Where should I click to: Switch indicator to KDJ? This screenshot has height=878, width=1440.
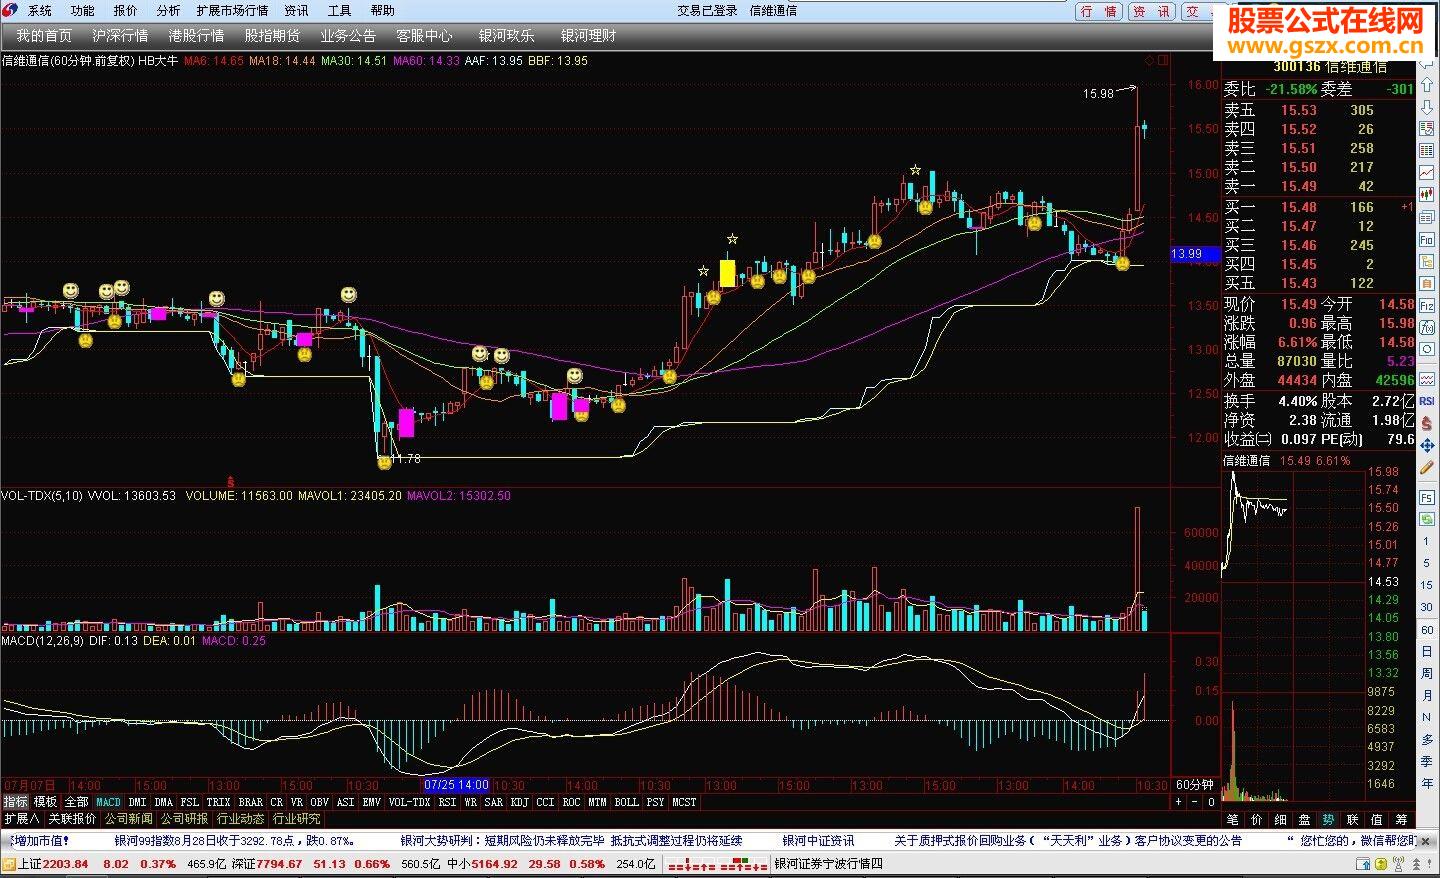519,802
